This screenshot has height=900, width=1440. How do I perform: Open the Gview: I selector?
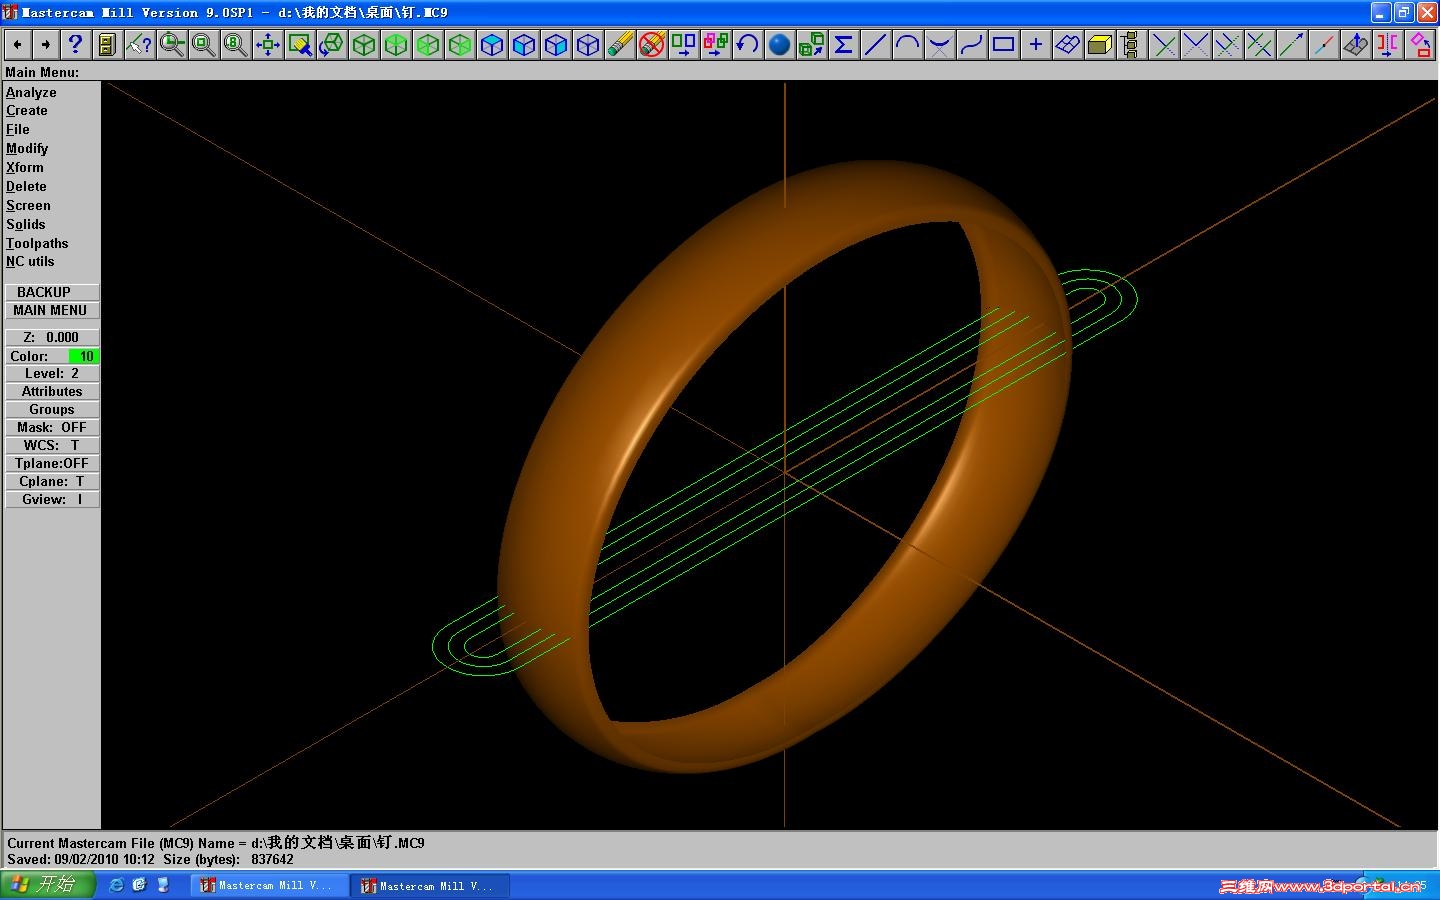point(52,500)
